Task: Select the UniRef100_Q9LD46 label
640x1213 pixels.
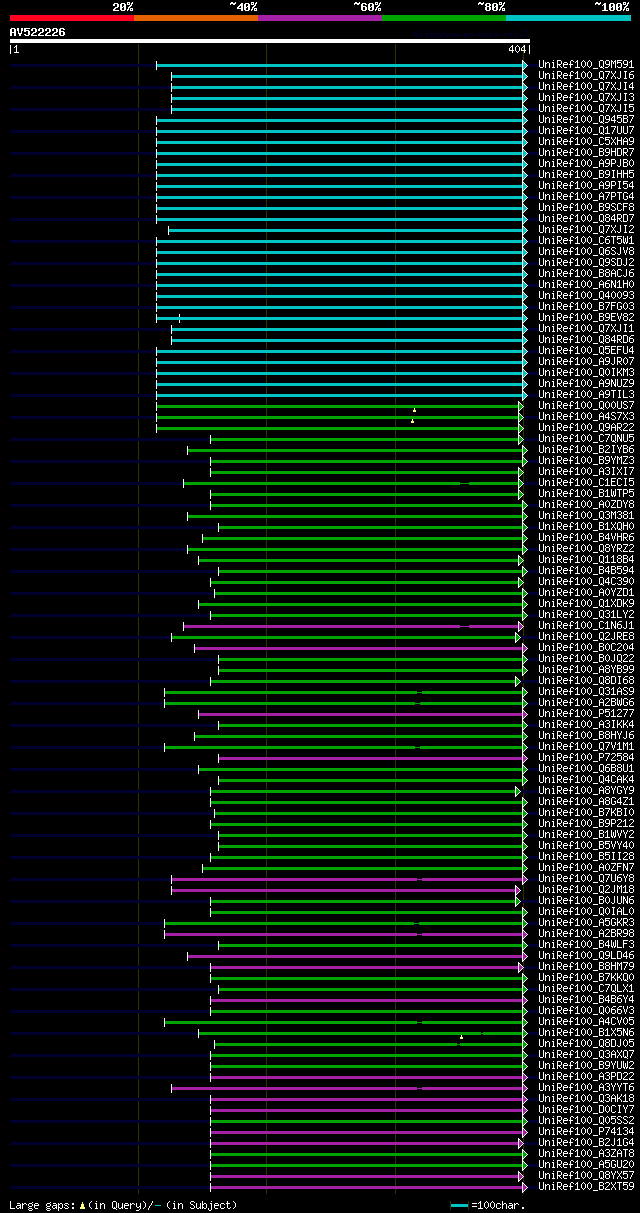Action: 586,956
